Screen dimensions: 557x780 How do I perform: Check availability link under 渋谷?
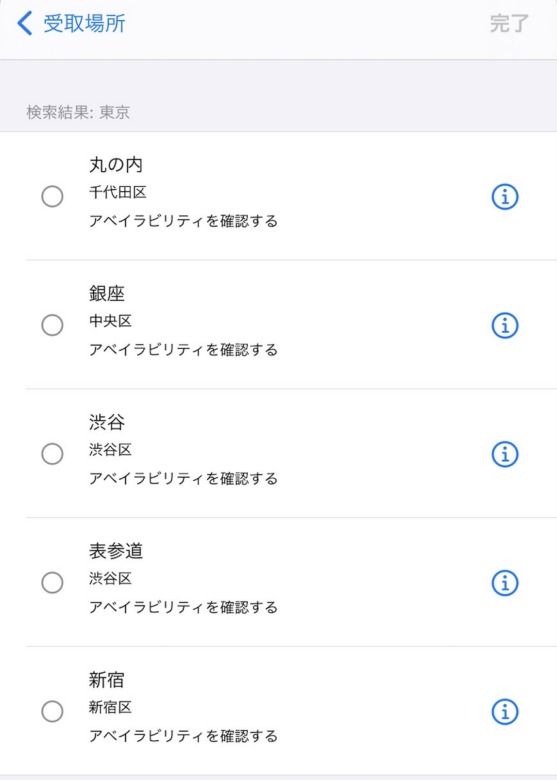coord(183,479)
